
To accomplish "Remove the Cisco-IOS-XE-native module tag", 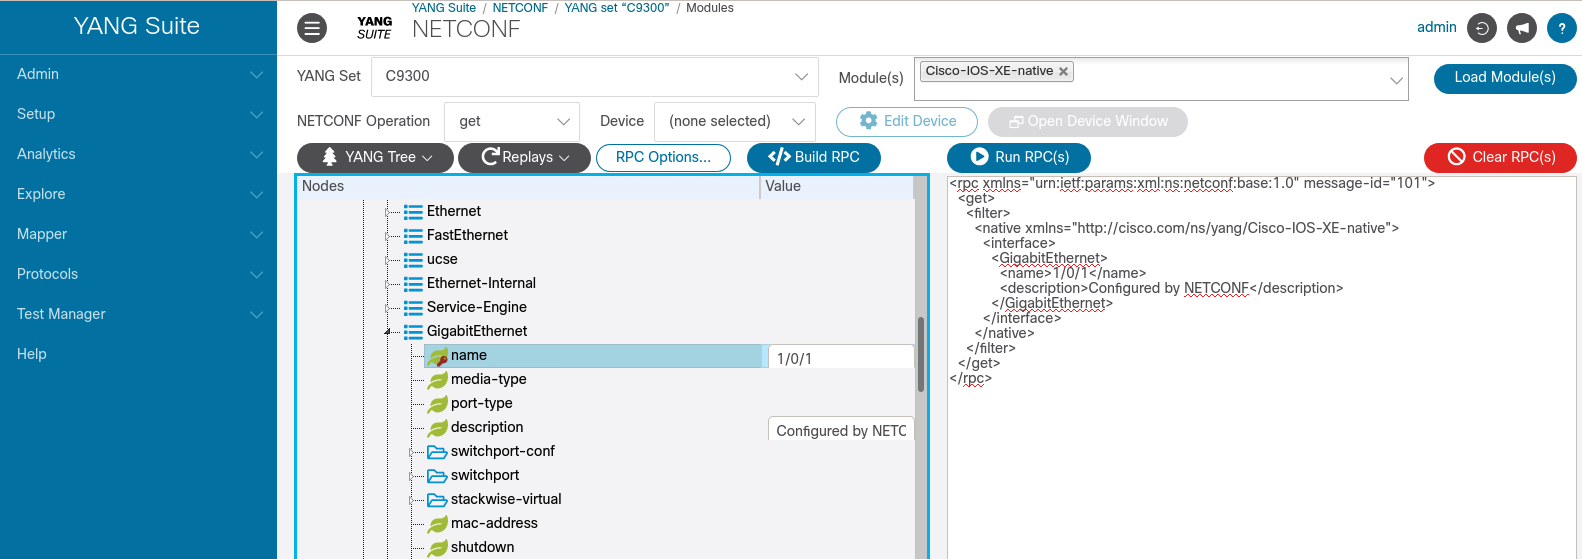I will (1063, 72).
